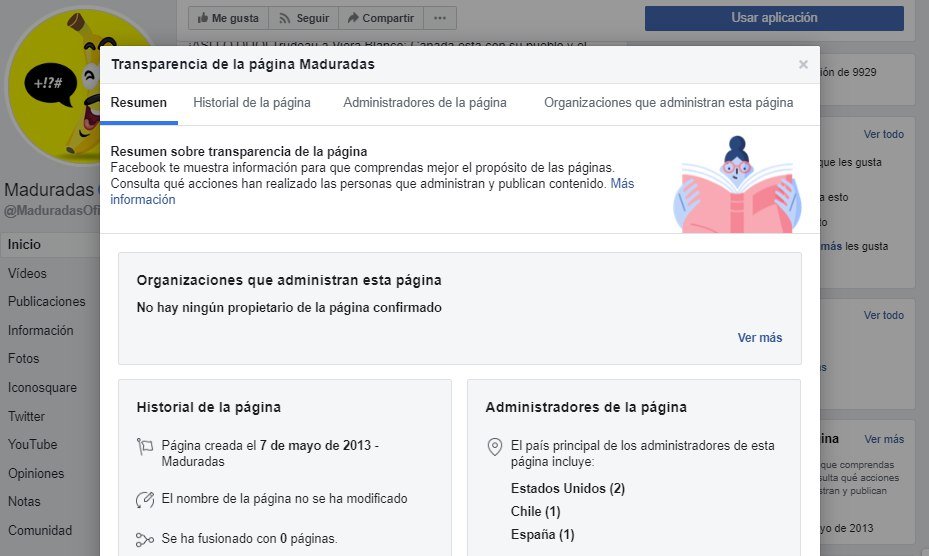
Task: Click the RSS icon on Seguir
Action: click(285, 18)
